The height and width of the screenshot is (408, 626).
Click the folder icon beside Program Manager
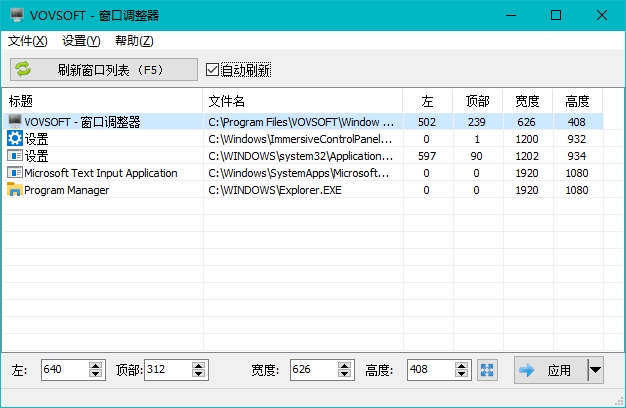15,190
